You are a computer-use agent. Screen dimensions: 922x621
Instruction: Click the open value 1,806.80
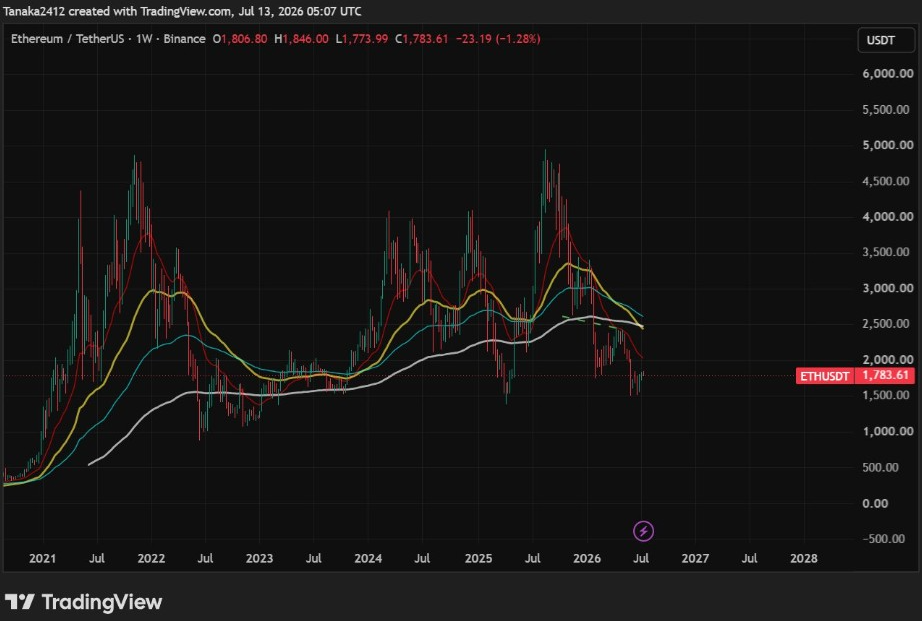pyautogui.click(x=244, y=39)
